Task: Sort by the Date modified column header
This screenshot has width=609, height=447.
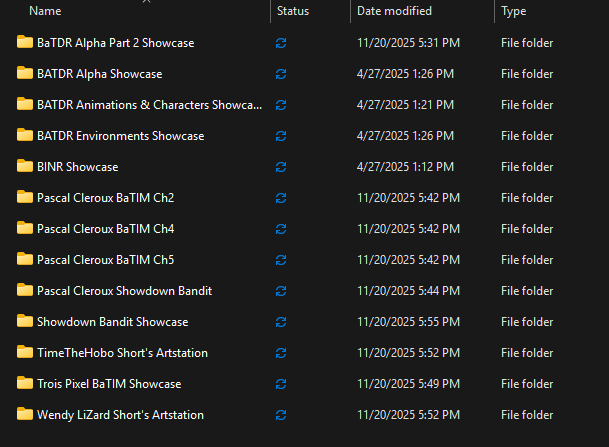Action: tap(394, 11)
